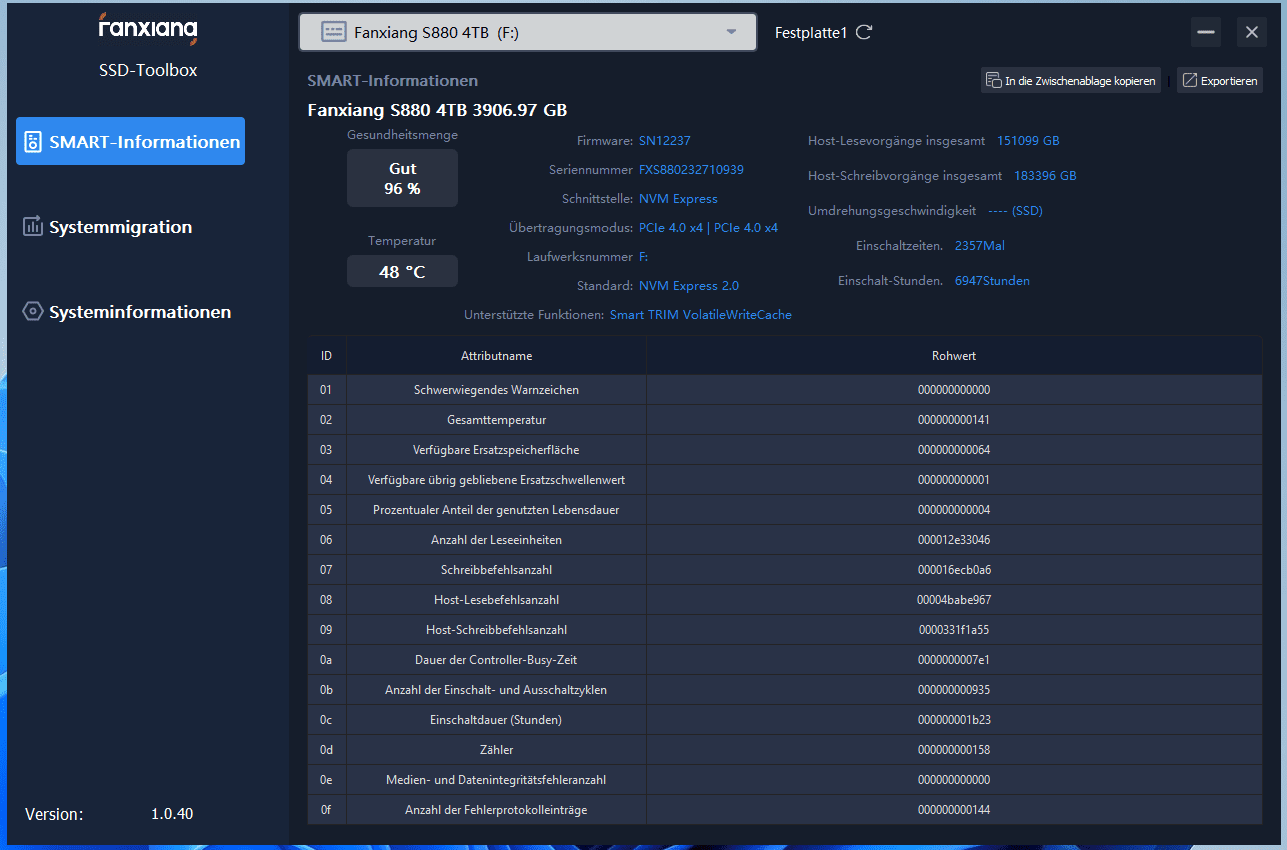The width and height of the screenshot is (1287, 850).
Task: Click the Fanxiang logo
Action: click(148, 29)
